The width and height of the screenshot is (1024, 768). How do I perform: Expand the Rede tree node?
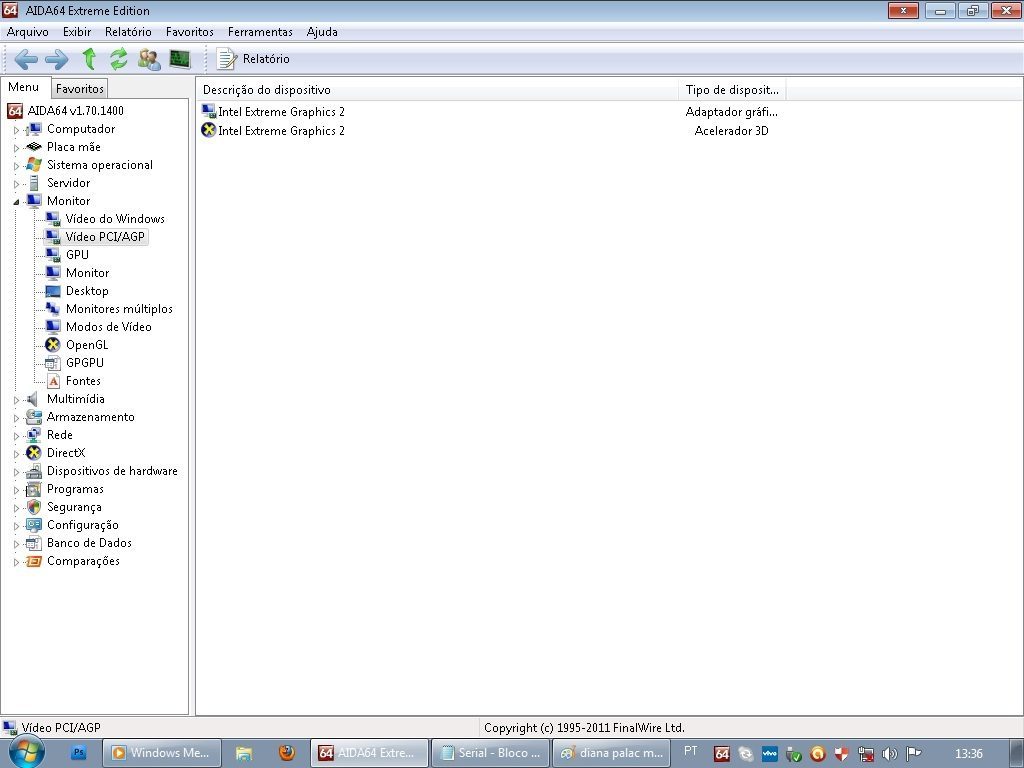click(x=16, y=436)
